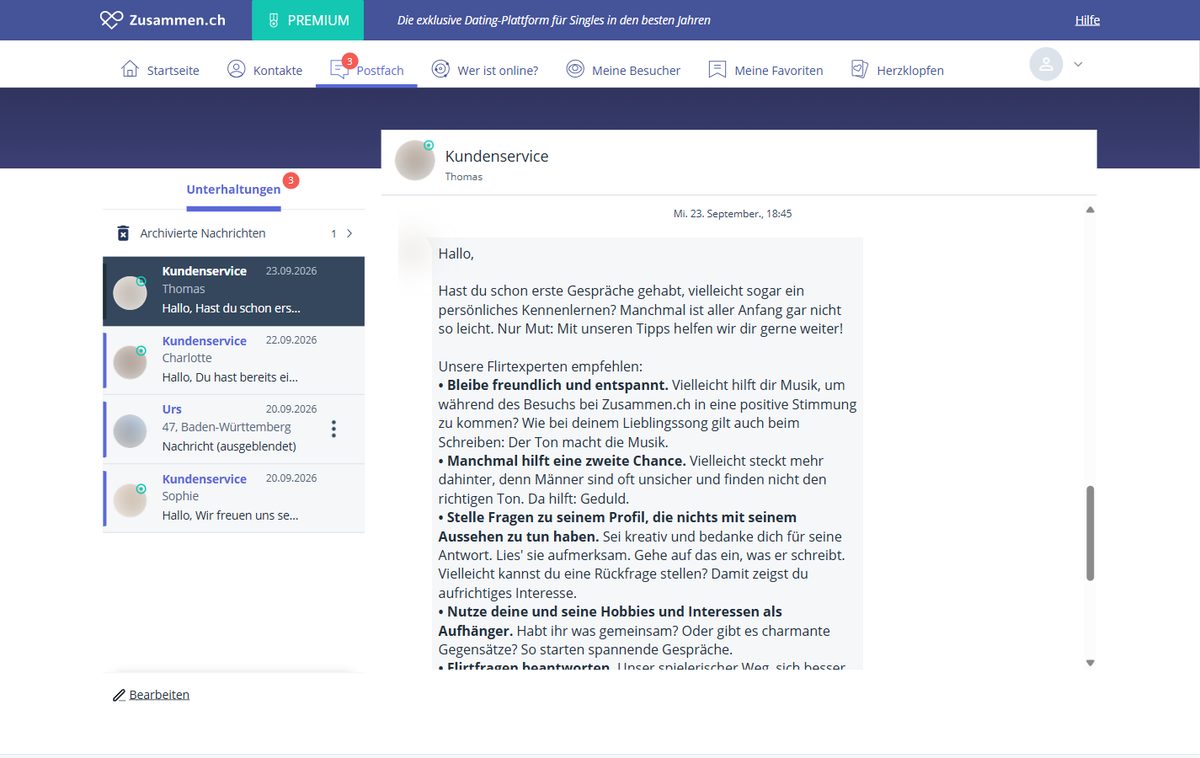Expand Archivierte Nachrichten chevron arrow
This screenshot has height=758, width=1200.
[349, 233]
